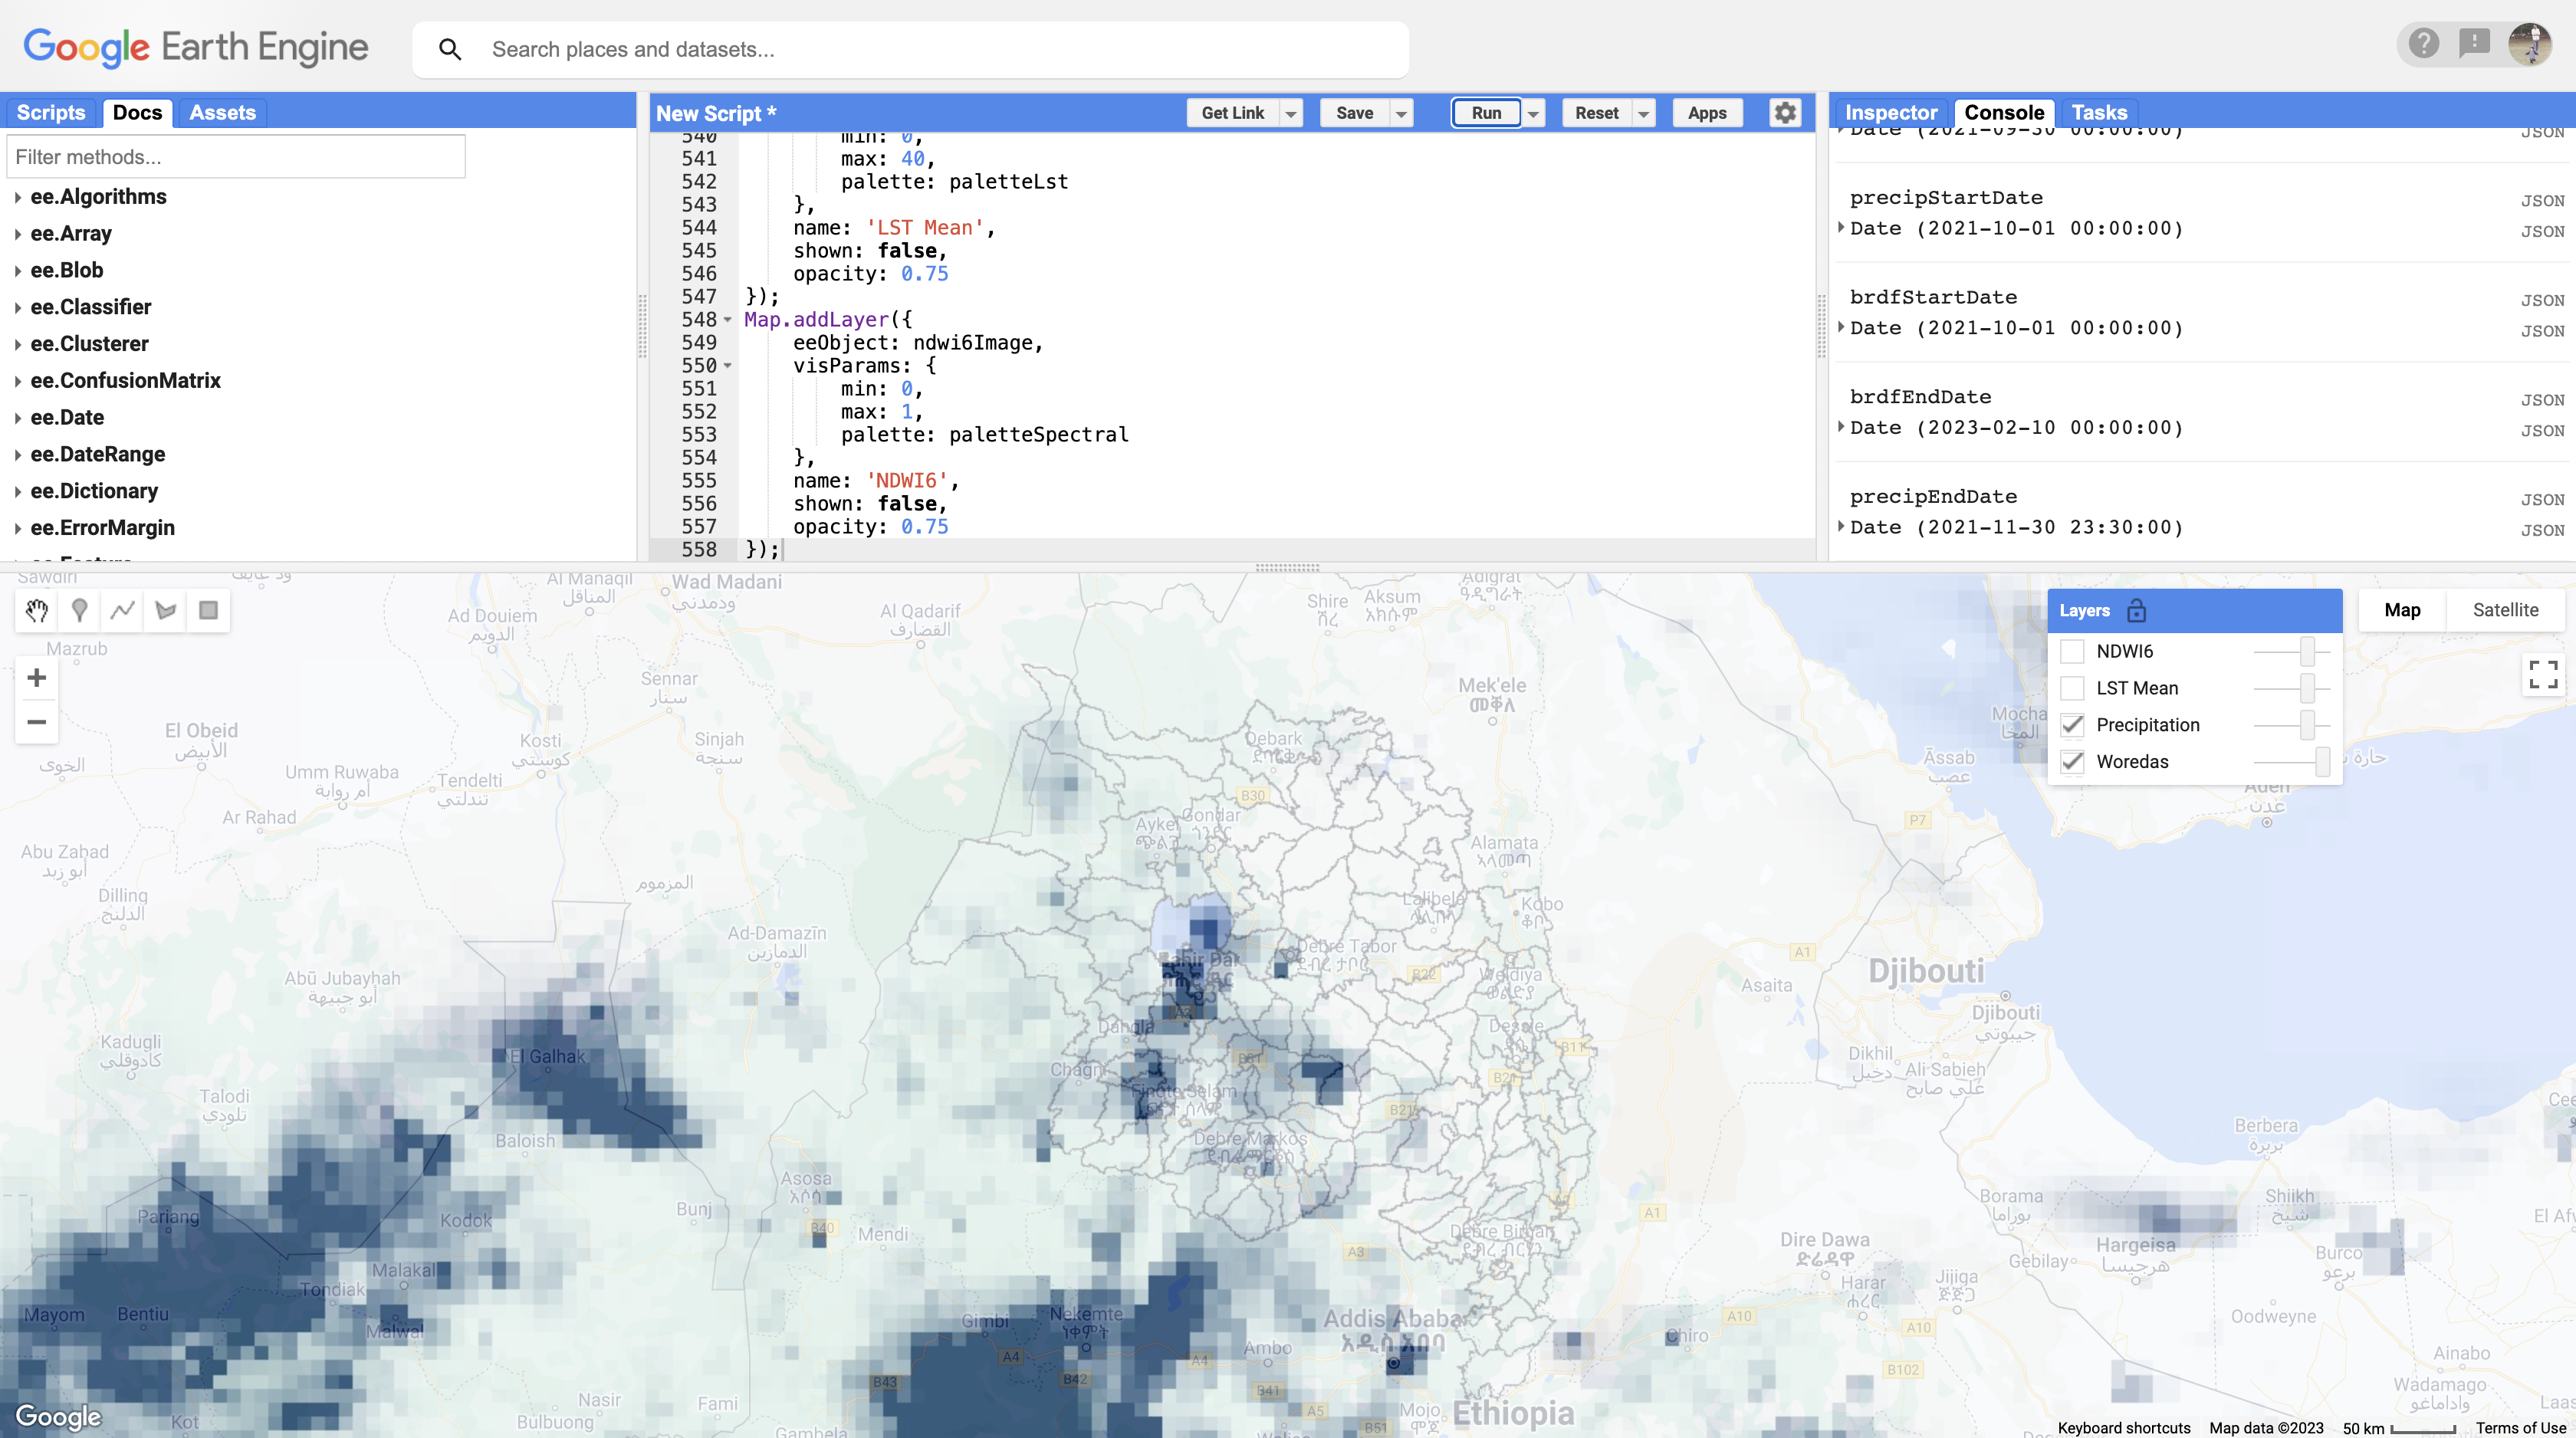Select the add marker tool

pos(80,610)
